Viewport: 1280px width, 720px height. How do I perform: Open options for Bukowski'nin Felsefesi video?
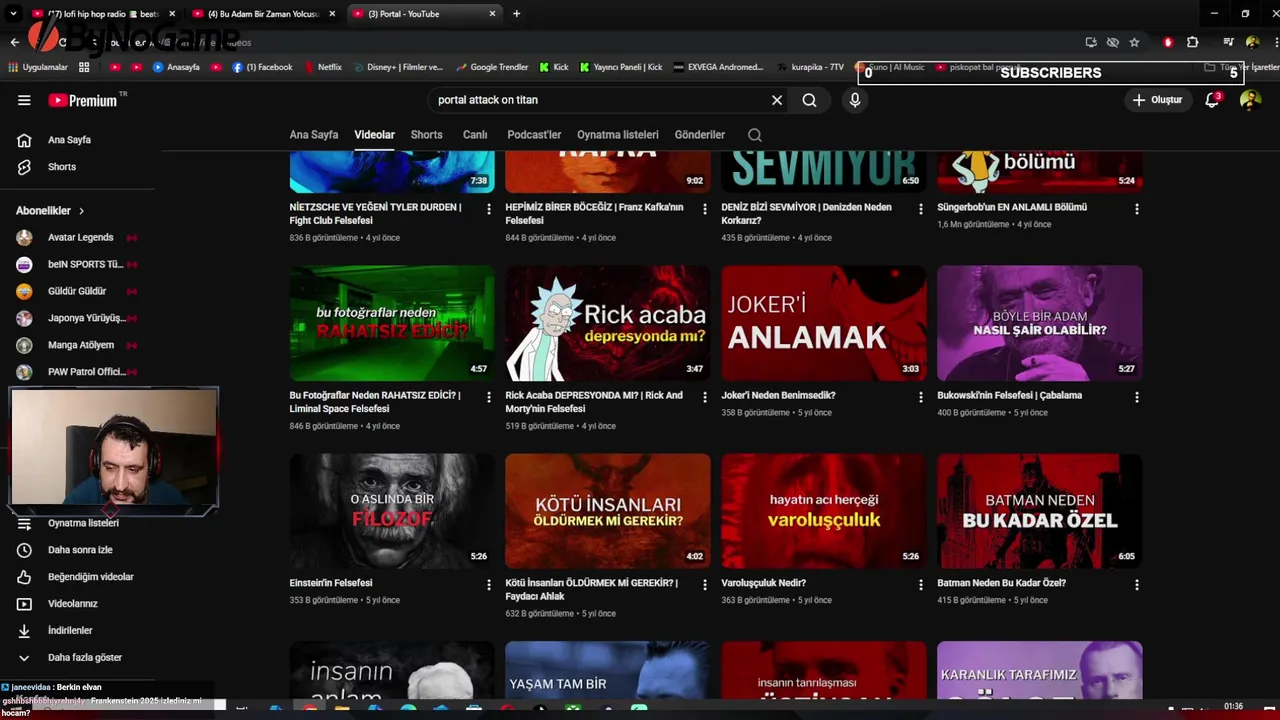(x=1136, y=397)
